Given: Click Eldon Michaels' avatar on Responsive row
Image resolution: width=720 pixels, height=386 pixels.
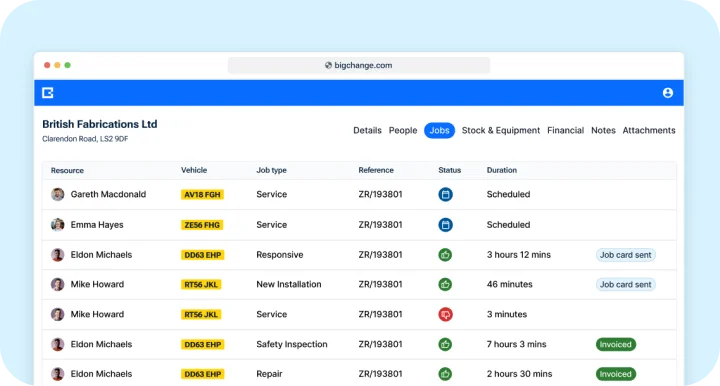Looking at the screenshot, I should [x=57, y=255].
